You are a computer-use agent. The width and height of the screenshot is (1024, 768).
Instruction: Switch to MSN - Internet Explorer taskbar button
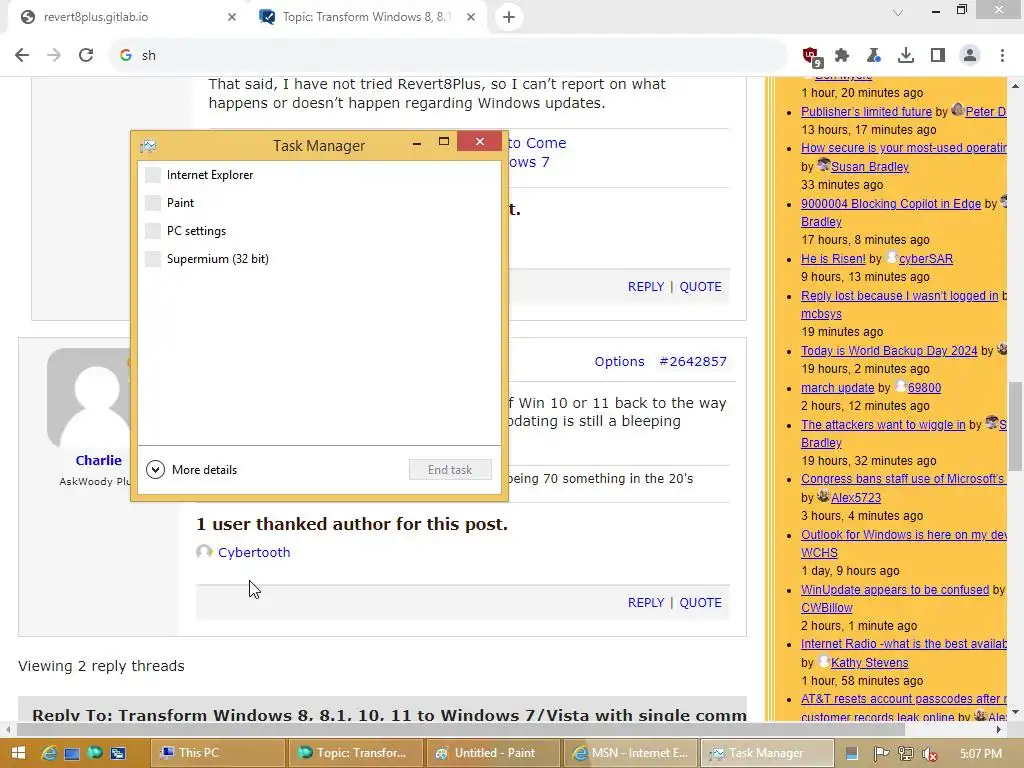[630, 753]
